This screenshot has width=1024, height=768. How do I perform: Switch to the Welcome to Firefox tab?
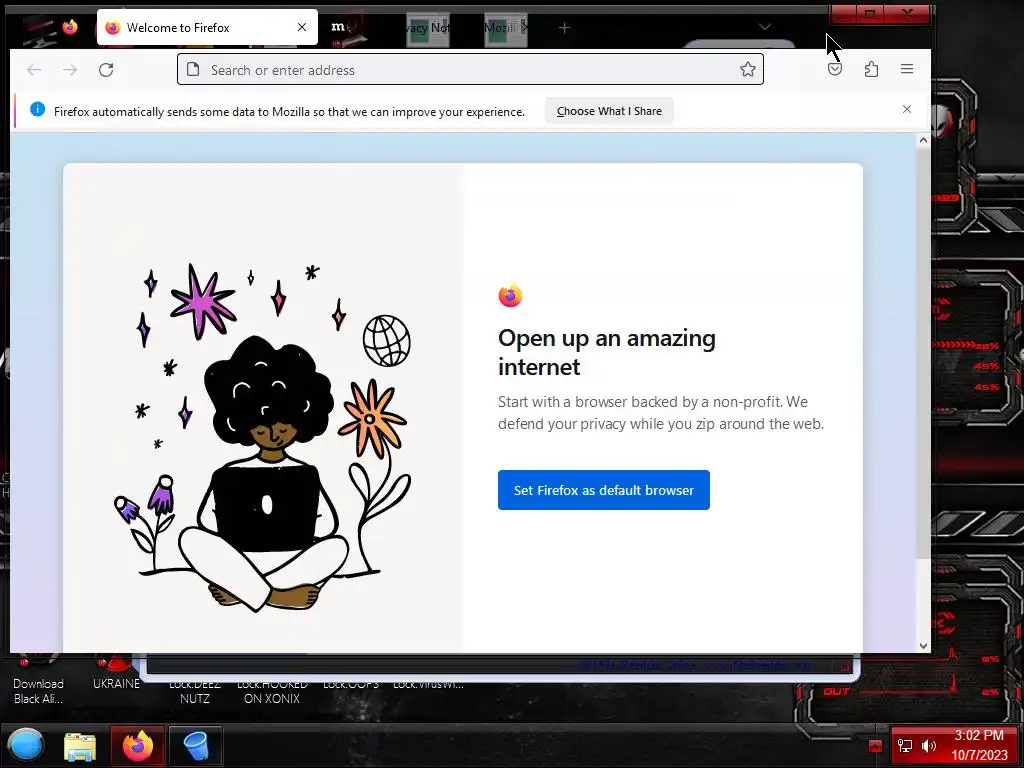pos(207,27)
